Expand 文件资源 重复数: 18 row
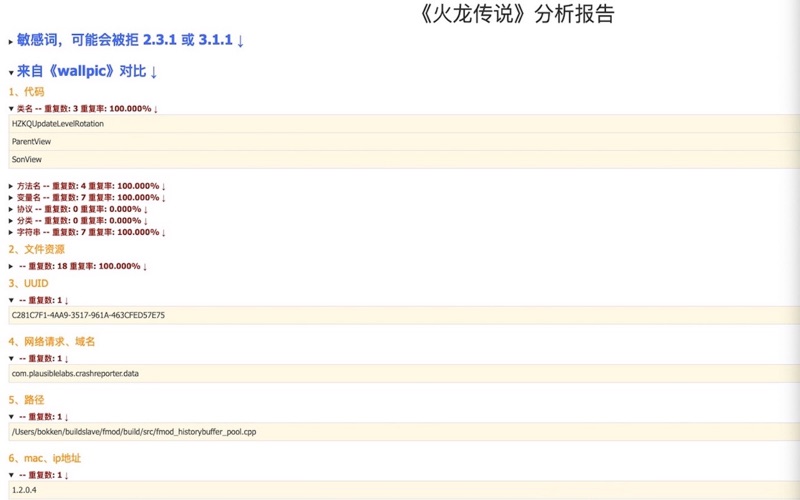Image resolution: width=800 pixels, height=500 pixels. click(x=78, y=266)
